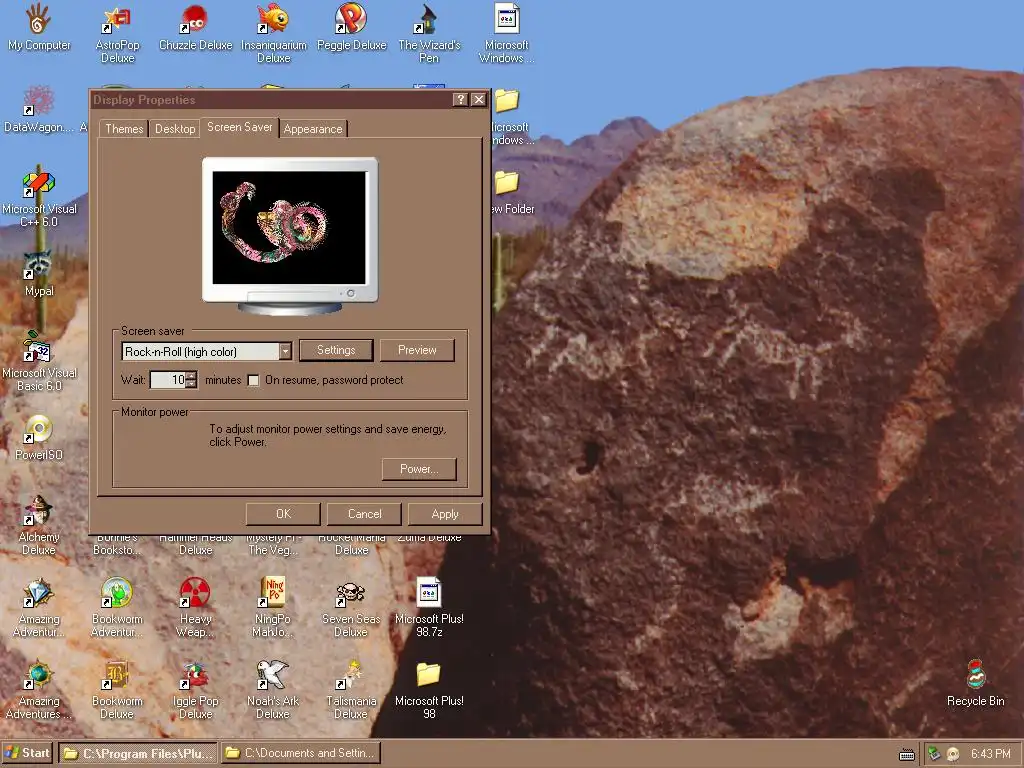
Task: Click the screen saver preview monitor image
Action: click(289, 236)
